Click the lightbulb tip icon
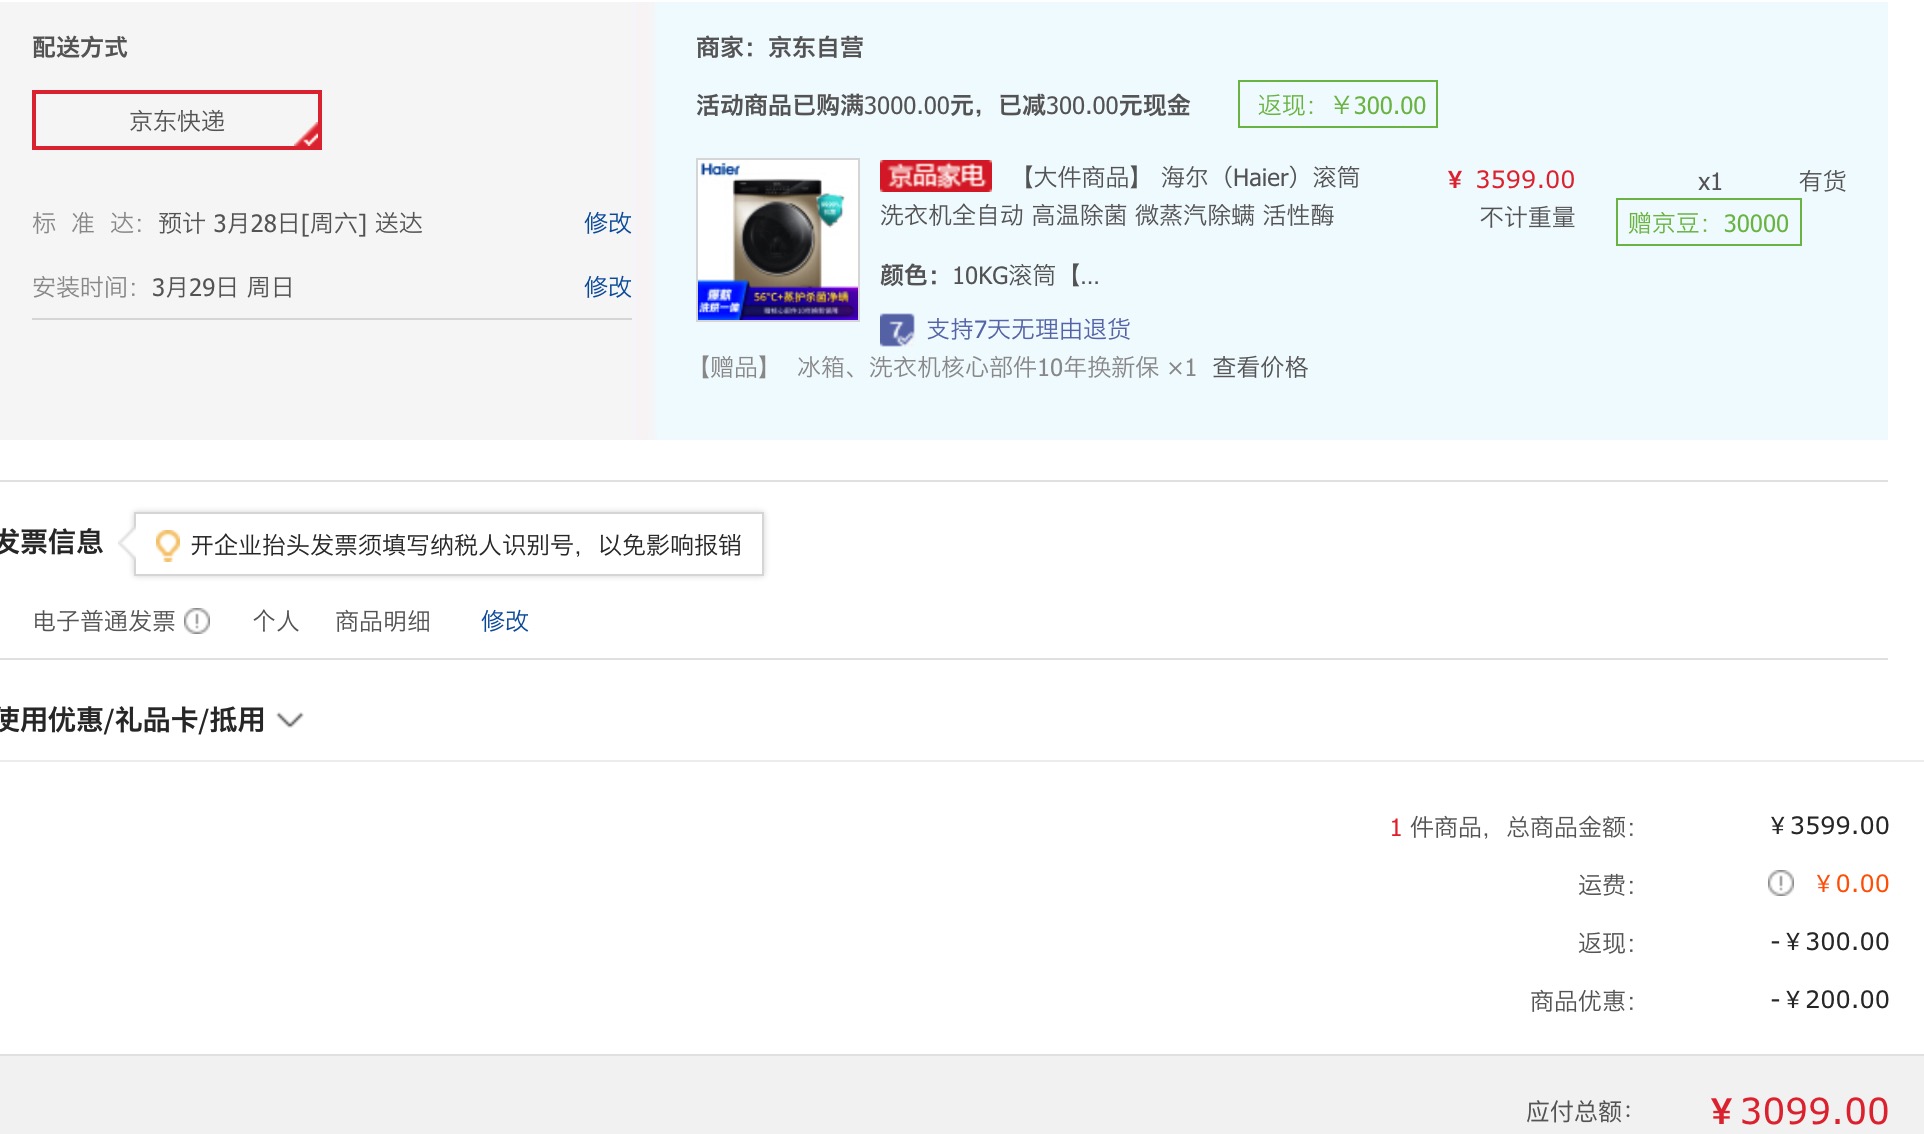1924x1134 pixels. [x=167, y=545]
